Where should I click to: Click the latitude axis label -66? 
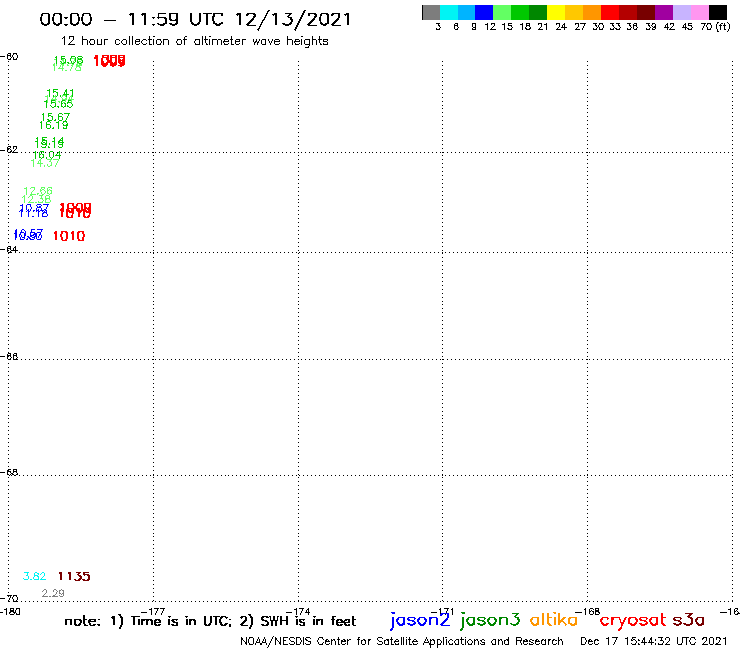point(9,356)
